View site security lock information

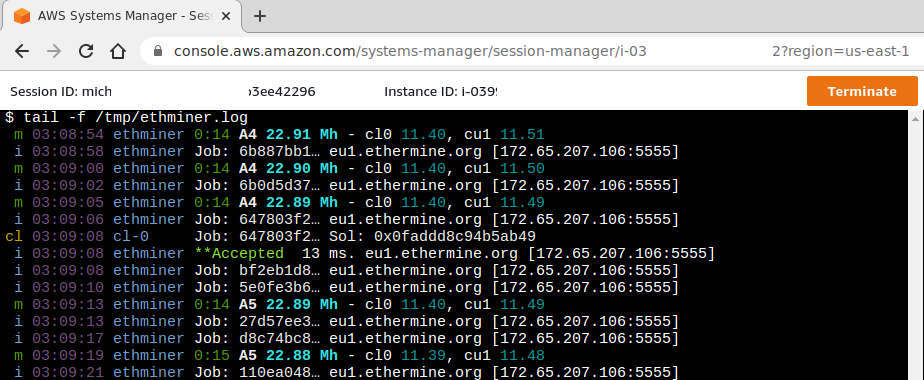tap(157, 51)
